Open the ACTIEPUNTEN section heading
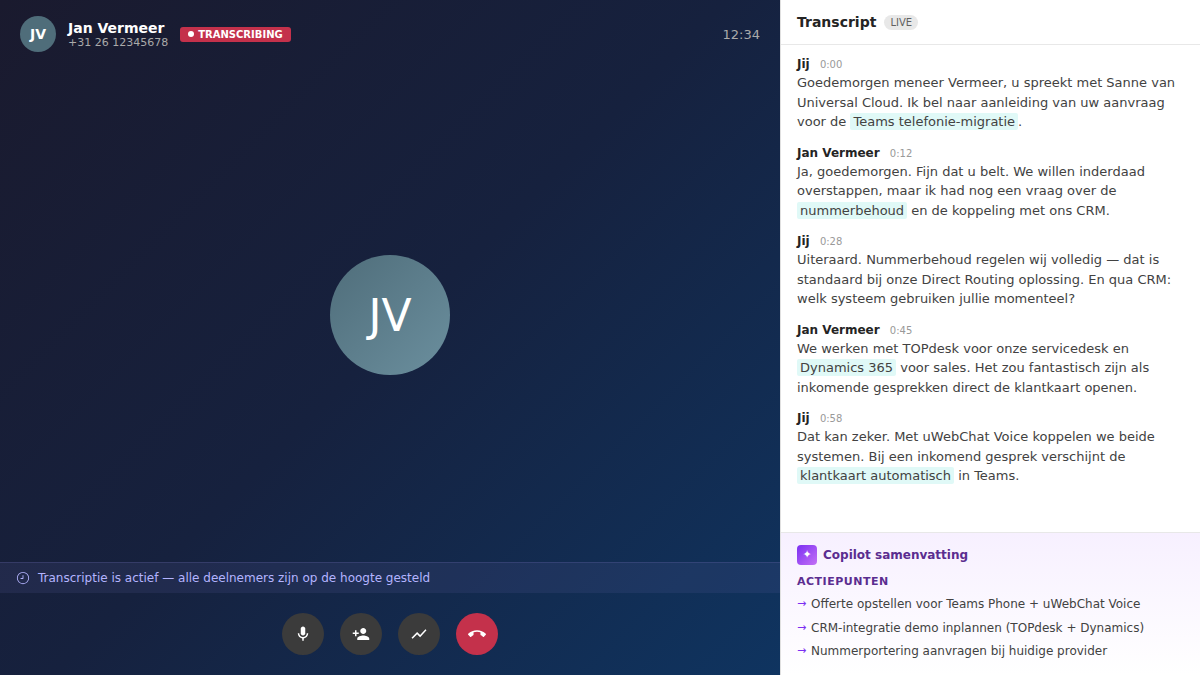1200x675 pixels. (841, 580)
